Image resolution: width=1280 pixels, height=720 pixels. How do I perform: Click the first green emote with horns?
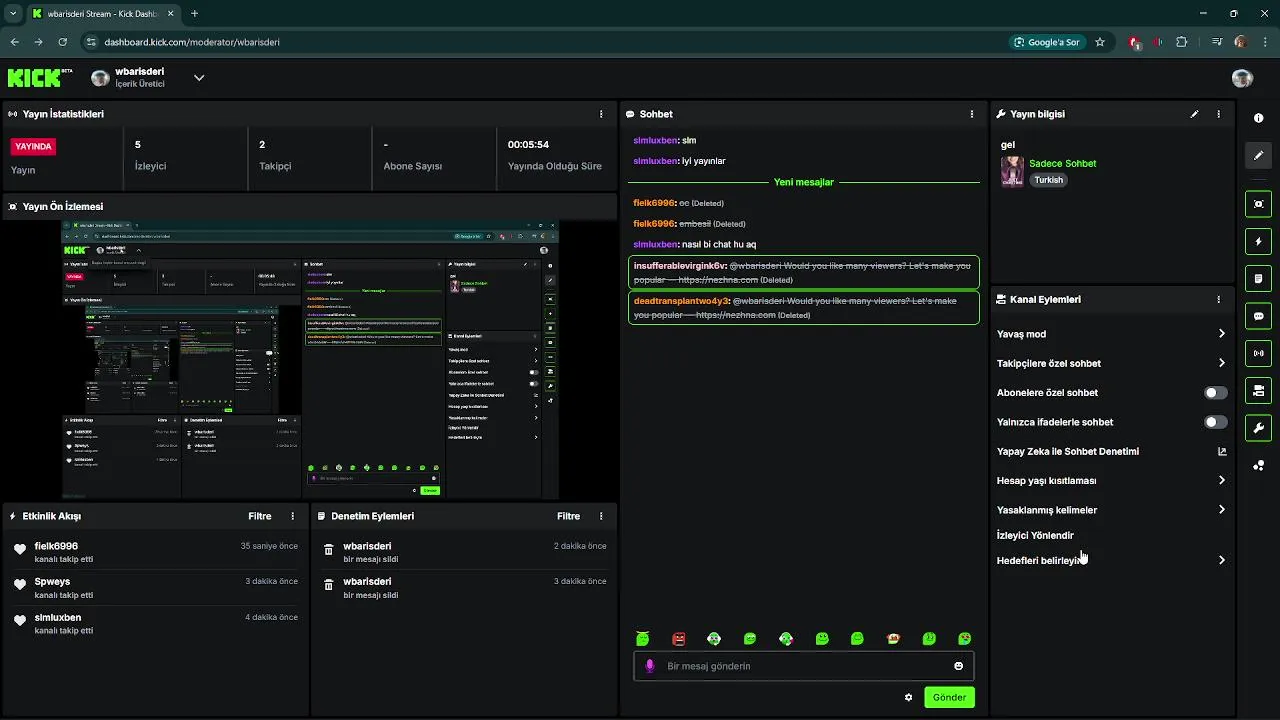643,638
